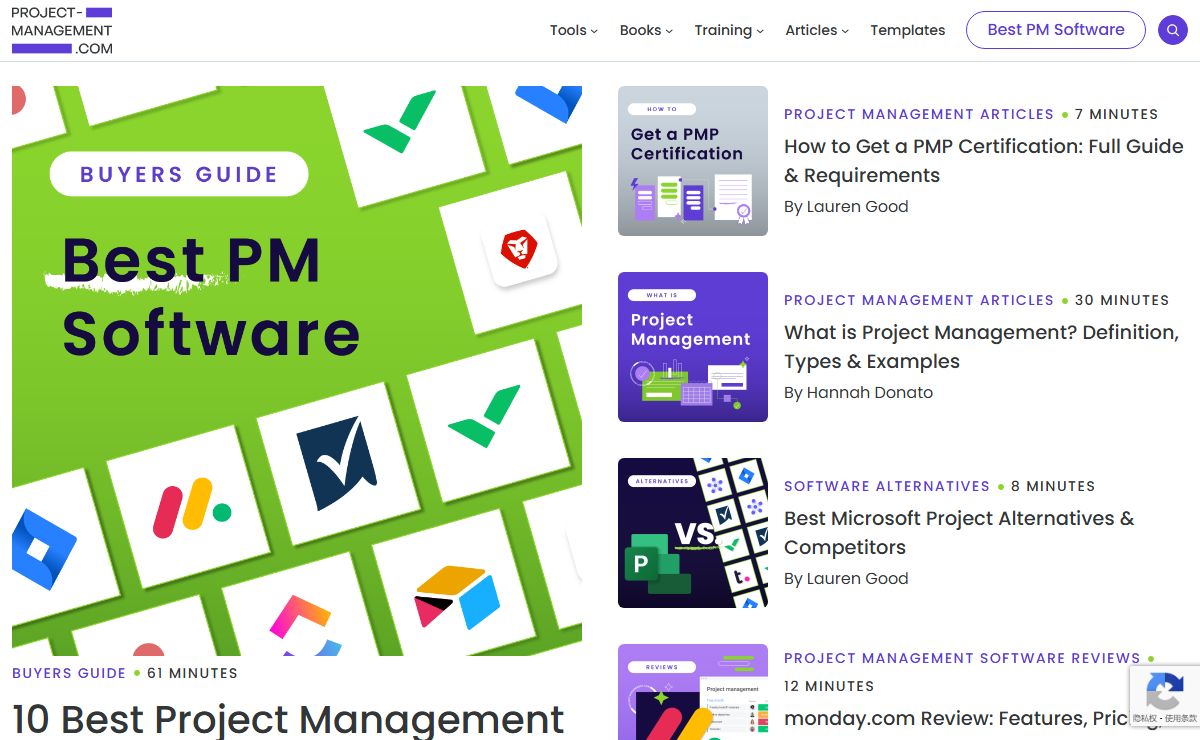The width and height of the screenshot is (1200, 740).
Task: Click the Software Alternatives category label
Action: click(887, 486)
